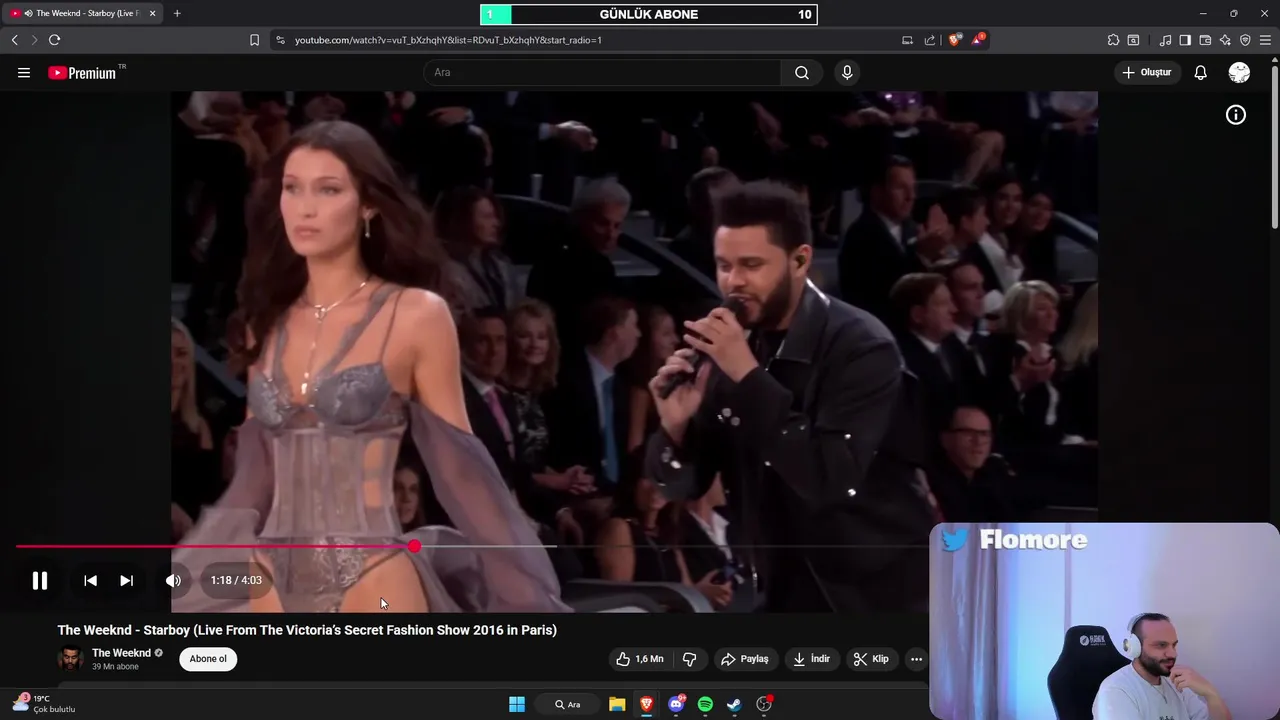The width and height of the screenshot is (1280, 720).
Task: Download the video with 'İndir'
Action: [811, 659]
